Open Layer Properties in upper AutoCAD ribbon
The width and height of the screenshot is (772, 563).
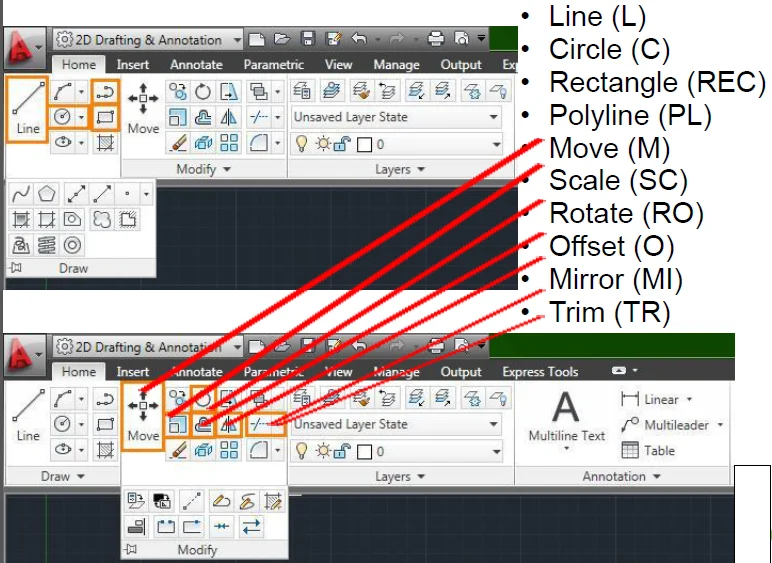tap(301, 91)
